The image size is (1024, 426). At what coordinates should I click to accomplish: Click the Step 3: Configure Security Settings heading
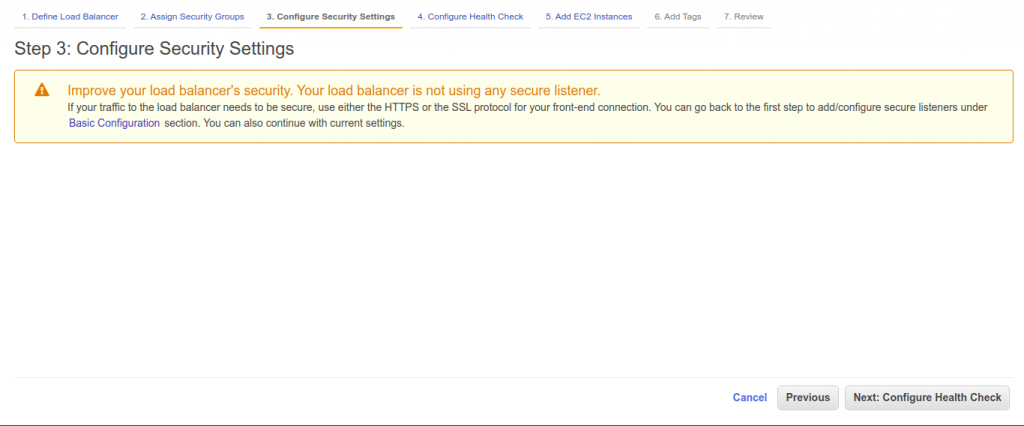tap(154, 49)
